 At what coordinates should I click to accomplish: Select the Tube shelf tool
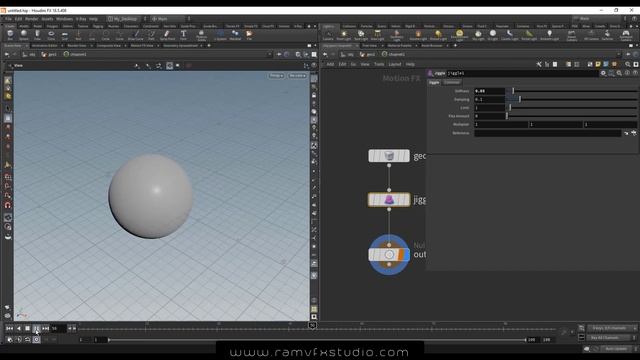click(37, 35)
